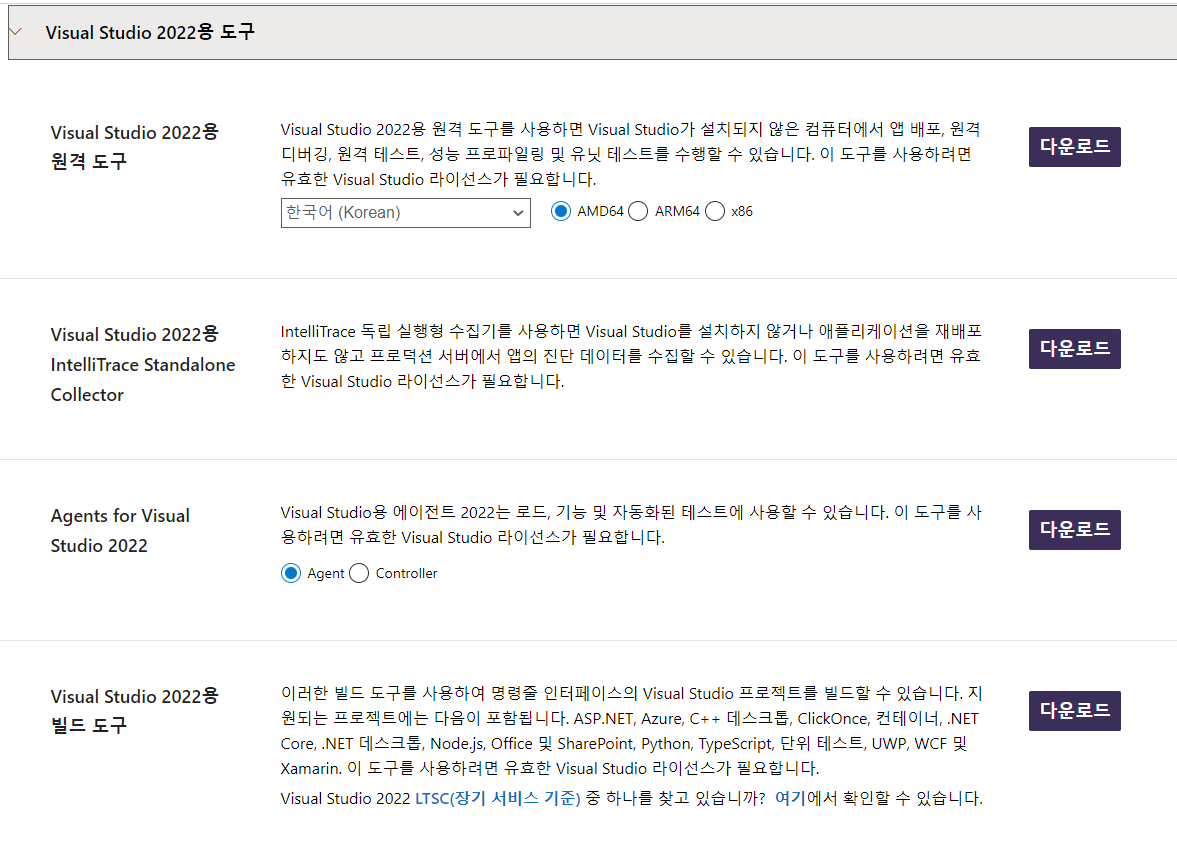Screen dimensions: 1177x866
Task: Collapse the Visual Studio 2022용 도구 section chevron
Action: tap(15, 32)
